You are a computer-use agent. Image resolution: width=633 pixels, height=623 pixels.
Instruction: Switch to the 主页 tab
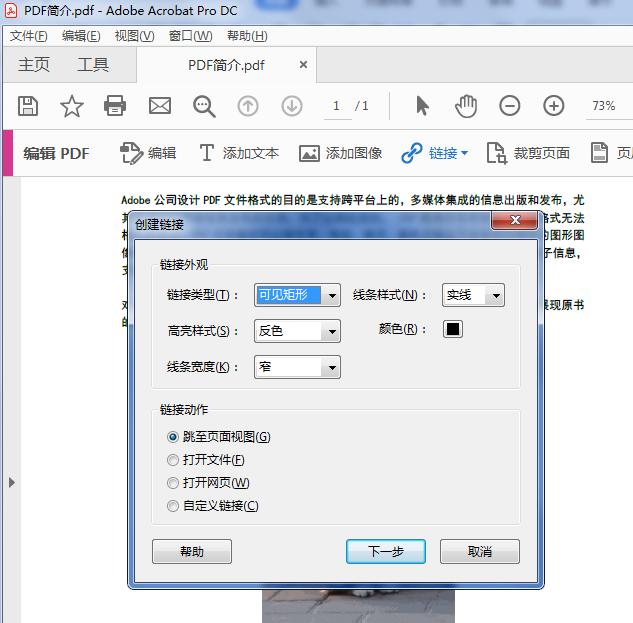click(34, 65)
